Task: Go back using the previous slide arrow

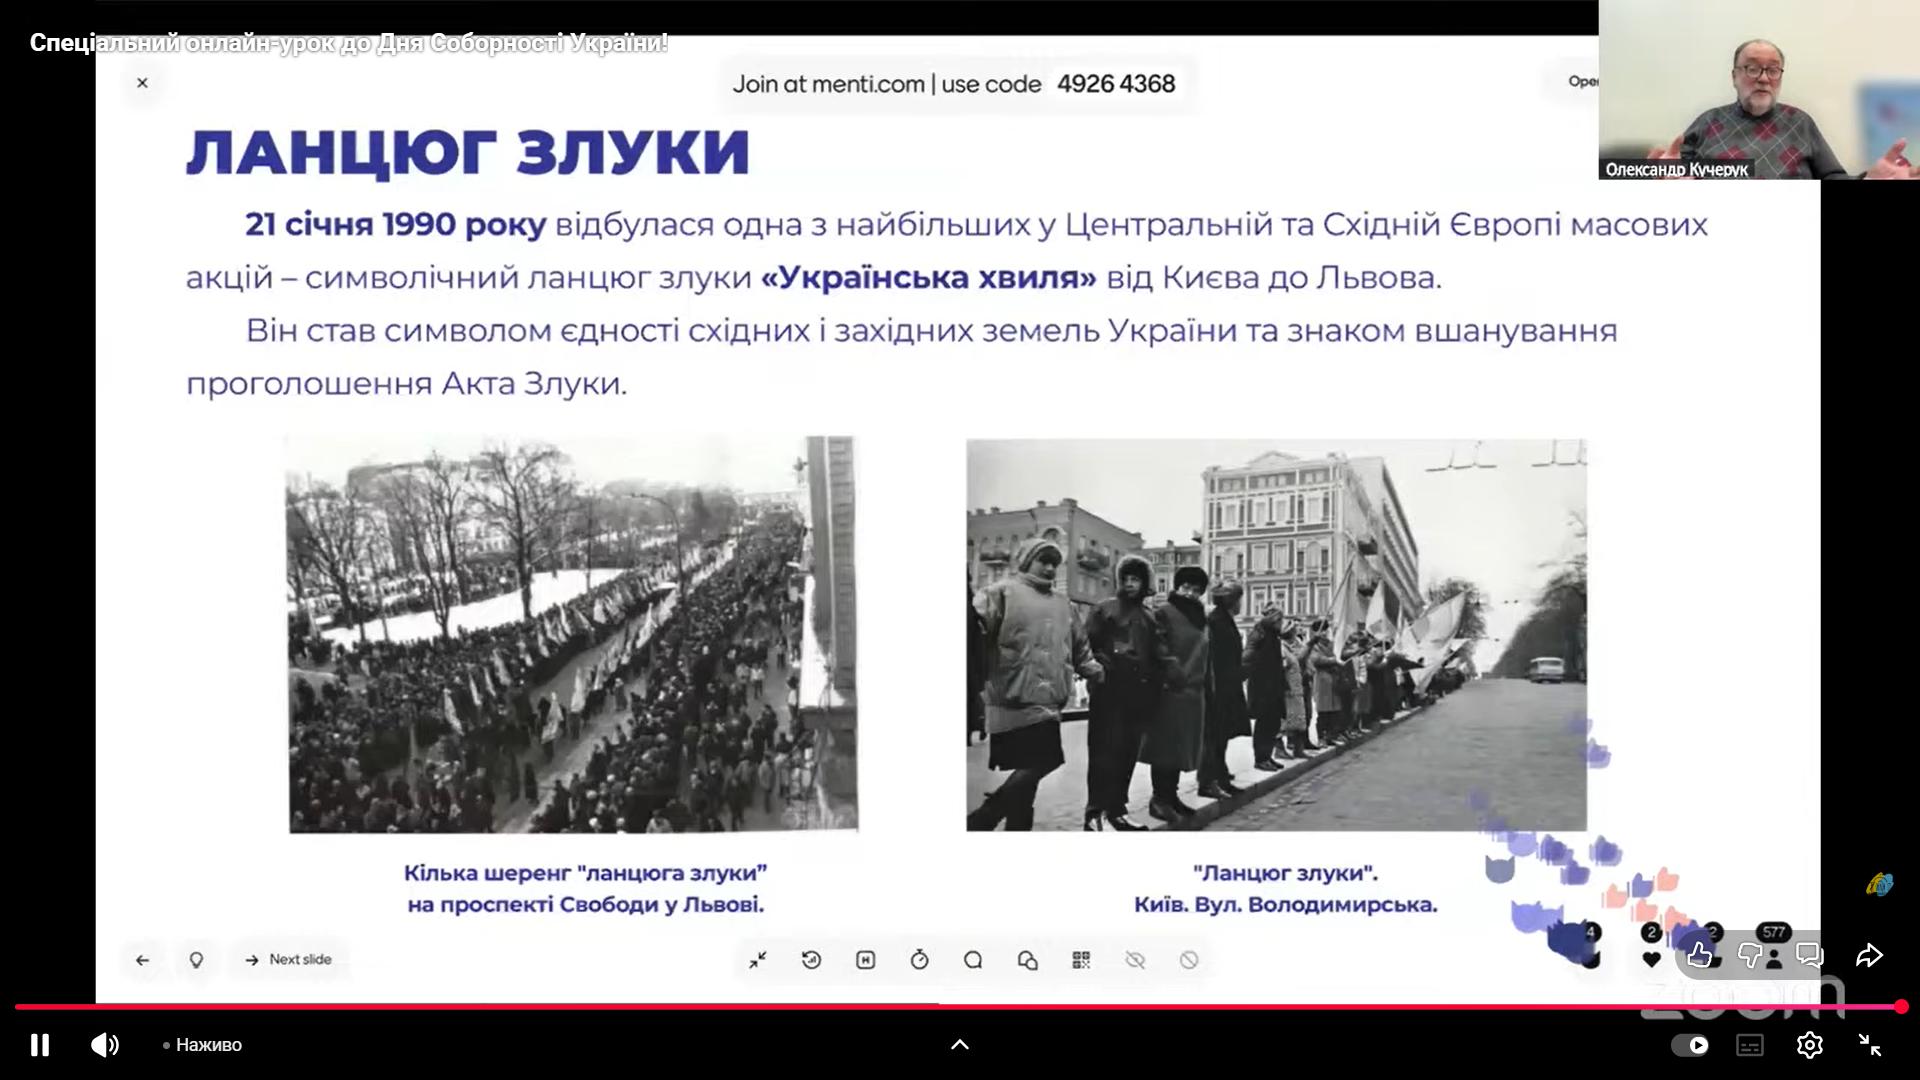Action: click(x=142, y=960)
